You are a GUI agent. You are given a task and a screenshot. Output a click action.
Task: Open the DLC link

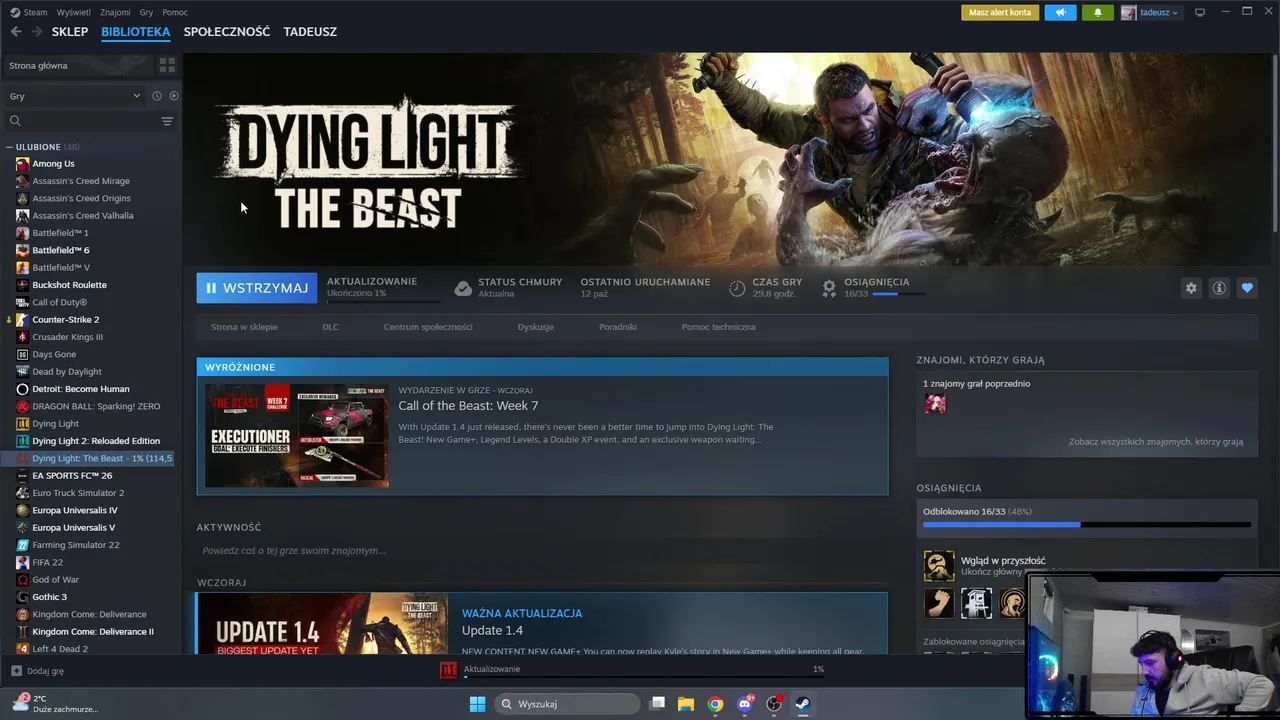coord(330,327)
